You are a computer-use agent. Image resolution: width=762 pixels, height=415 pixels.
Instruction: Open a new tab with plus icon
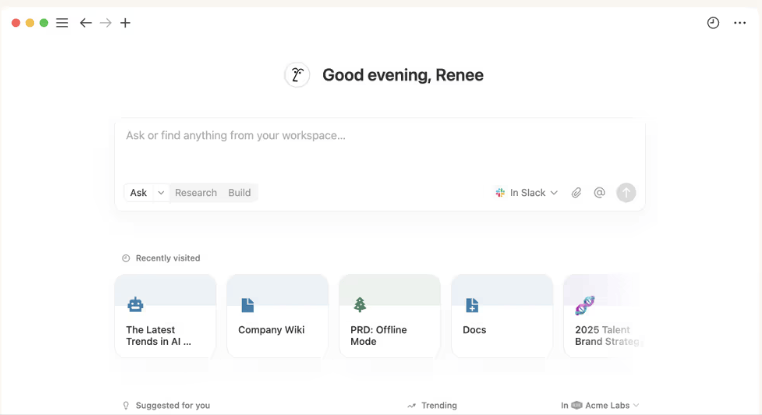125,23
